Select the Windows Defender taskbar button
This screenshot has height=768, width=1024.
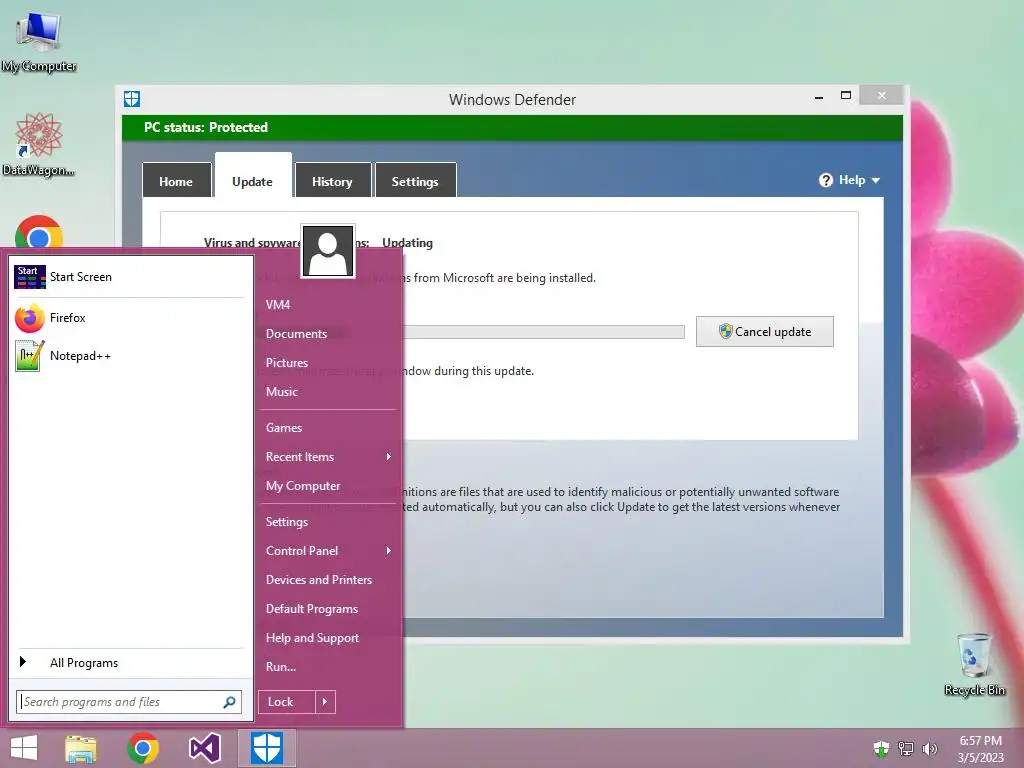click(x=267, y=748)
